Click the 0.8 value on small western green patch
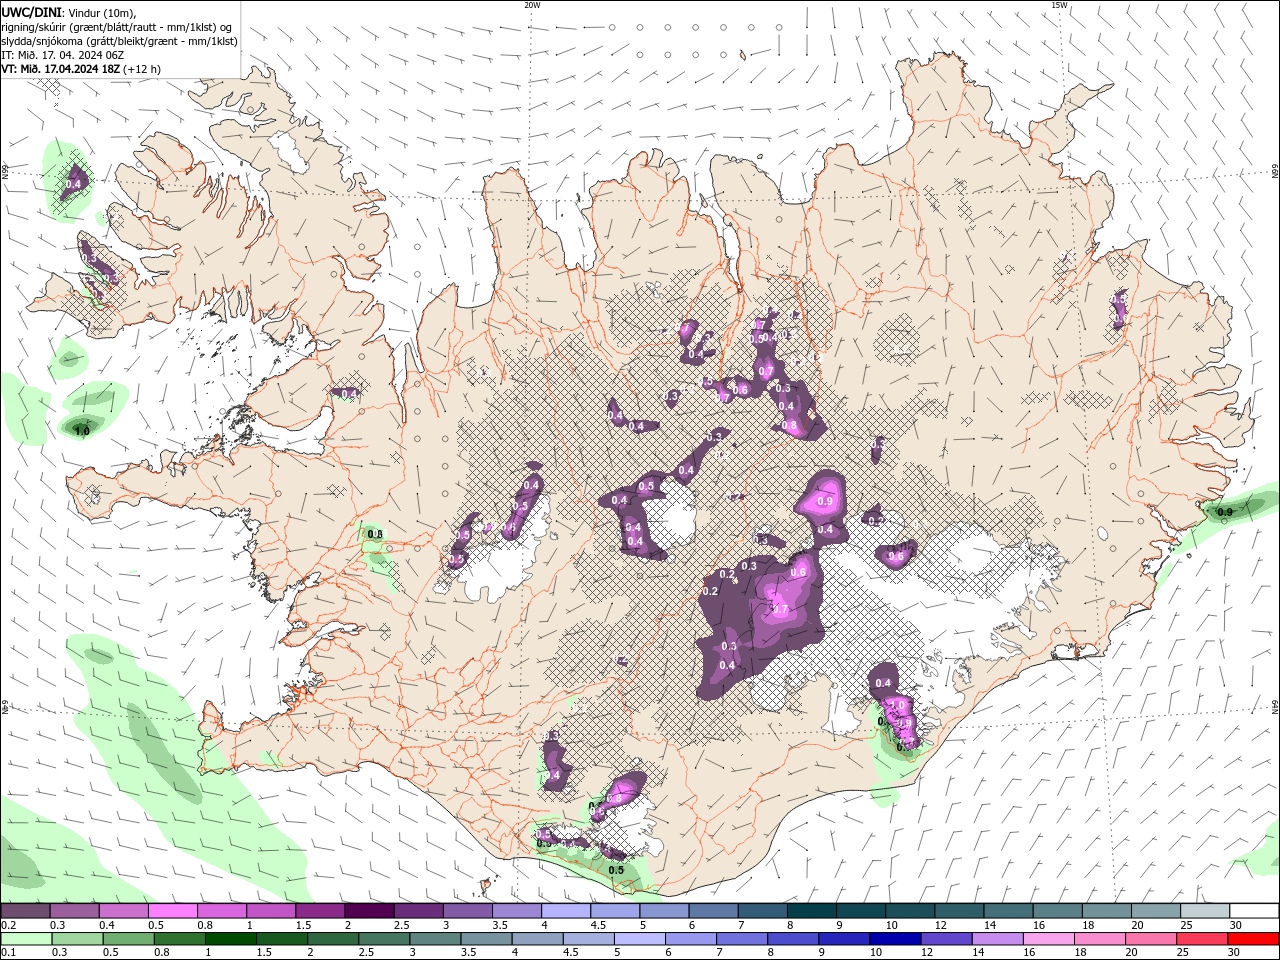Viewport: 1280px width, 960px height. click(375, 534)
